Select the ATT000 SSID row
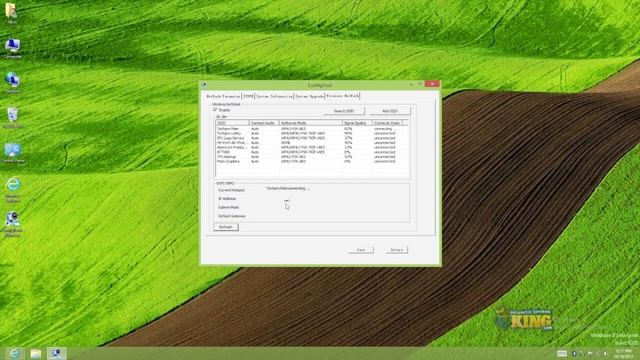The width and height of the screenshot is (640, 360). tap(312, 152)
